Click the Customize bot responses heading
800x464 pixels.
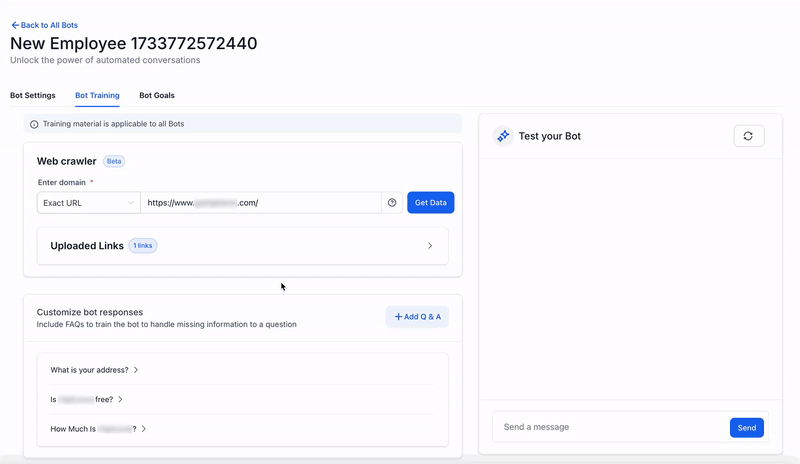tap(90, 312)
